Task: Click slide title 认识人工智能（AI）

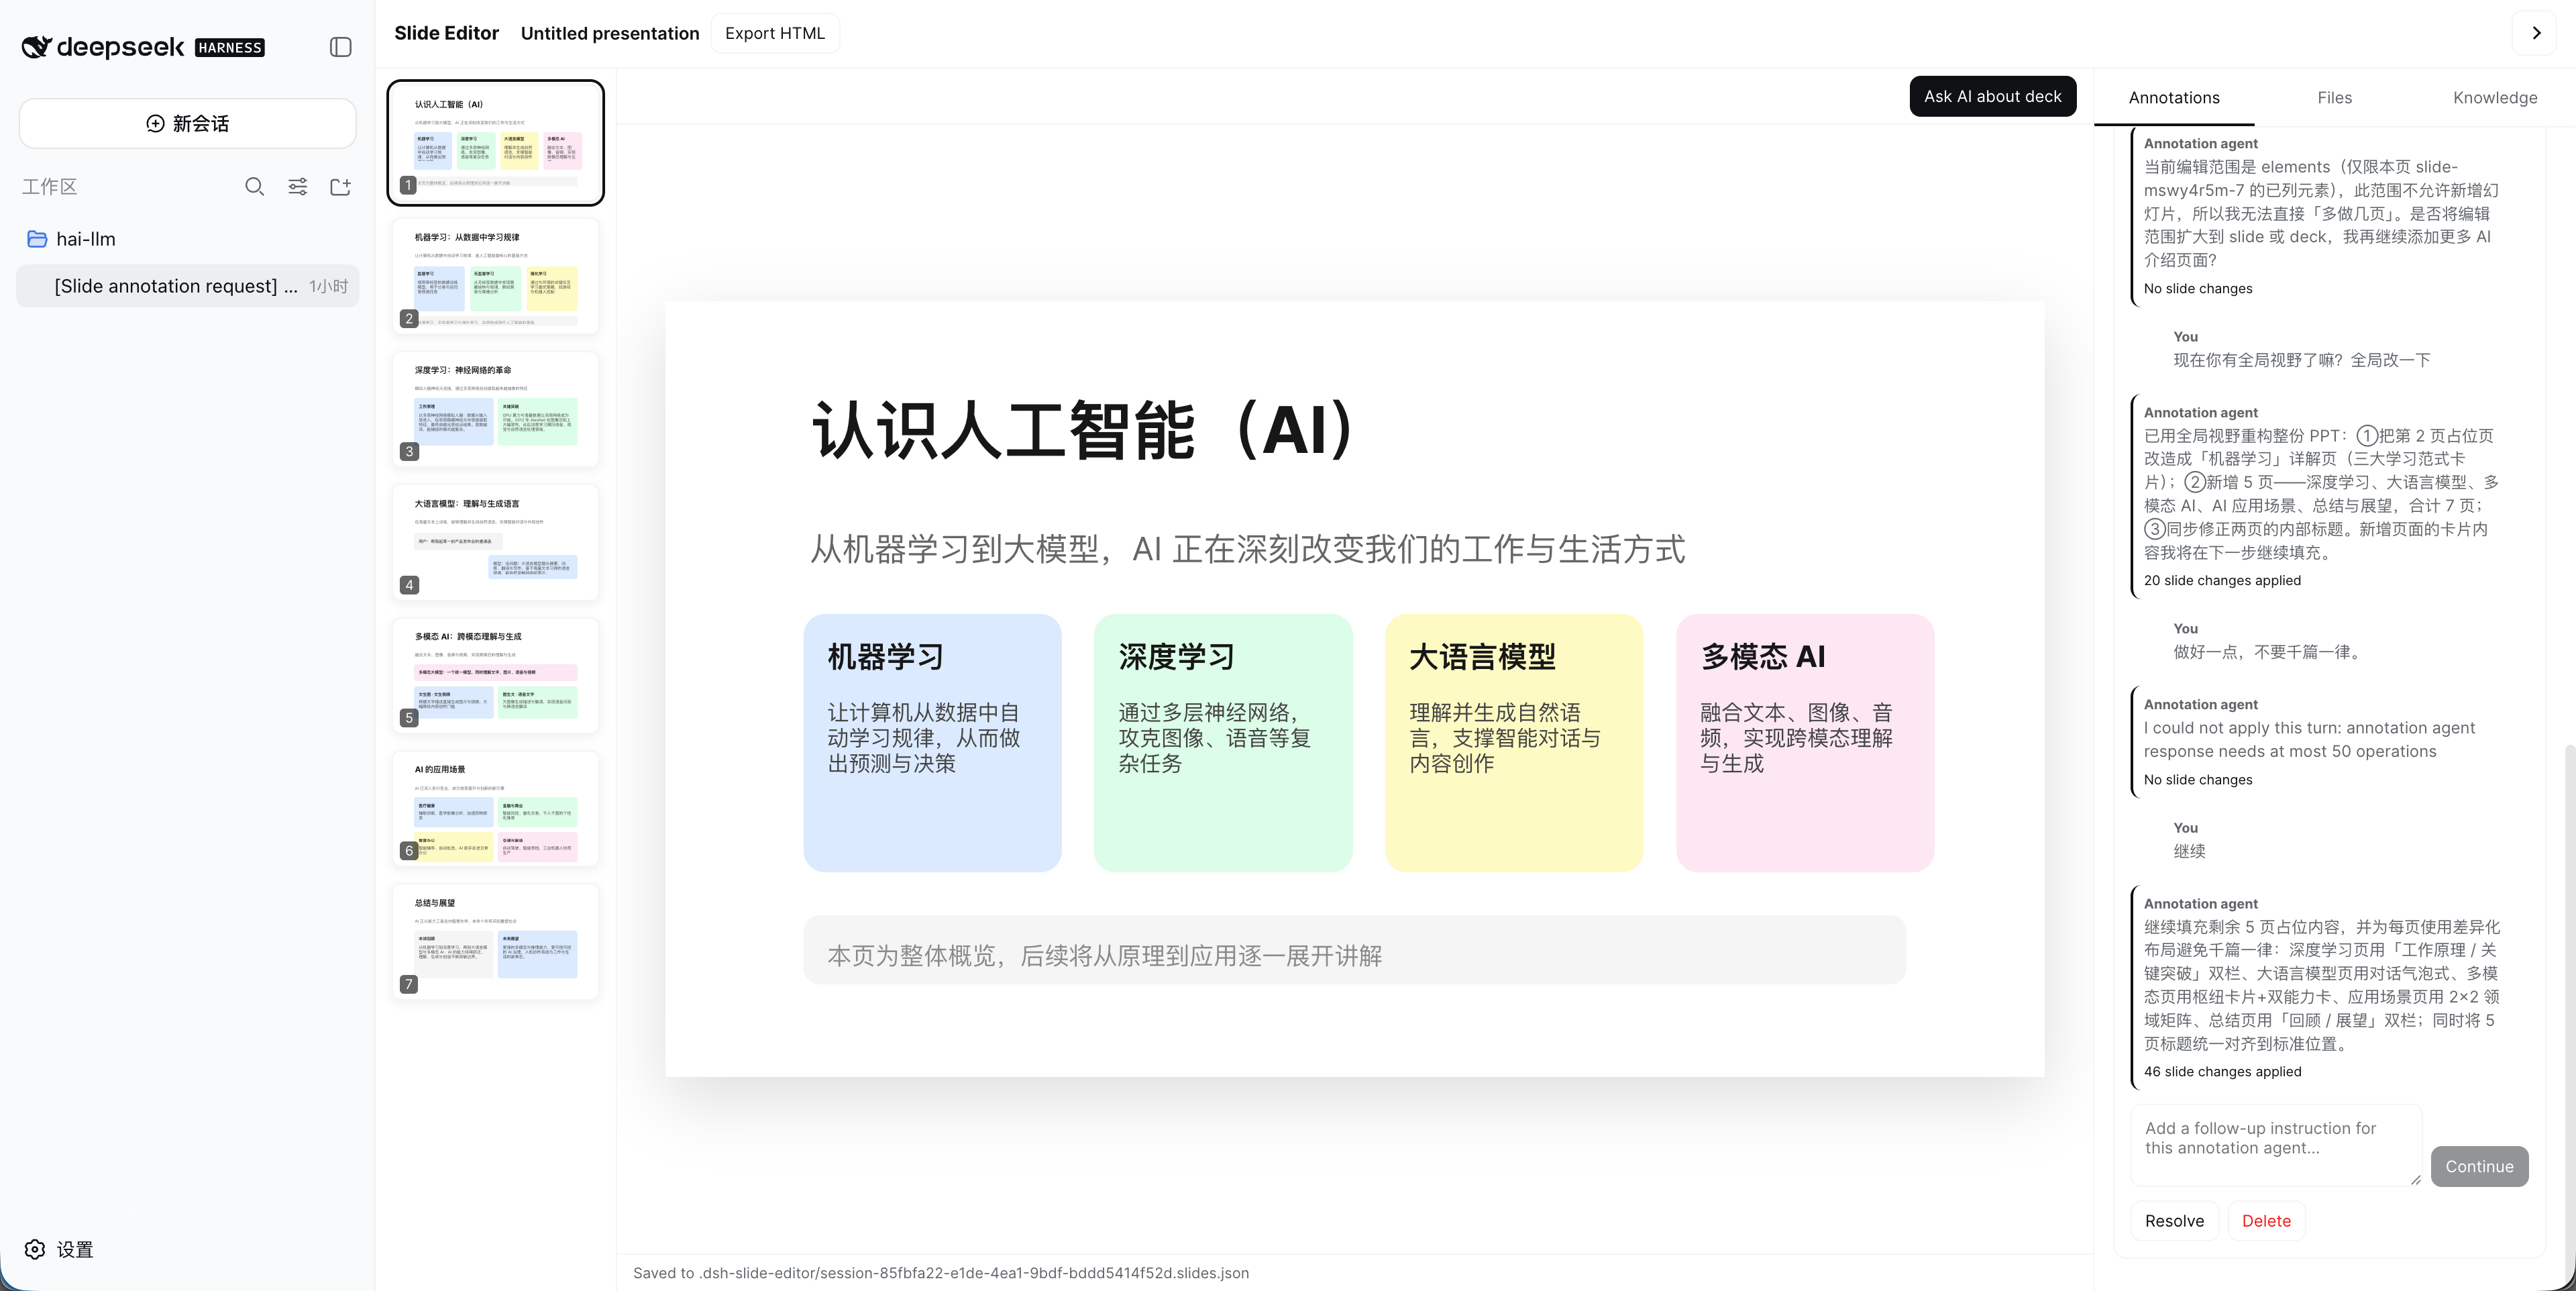Action: click(1083, 430)
